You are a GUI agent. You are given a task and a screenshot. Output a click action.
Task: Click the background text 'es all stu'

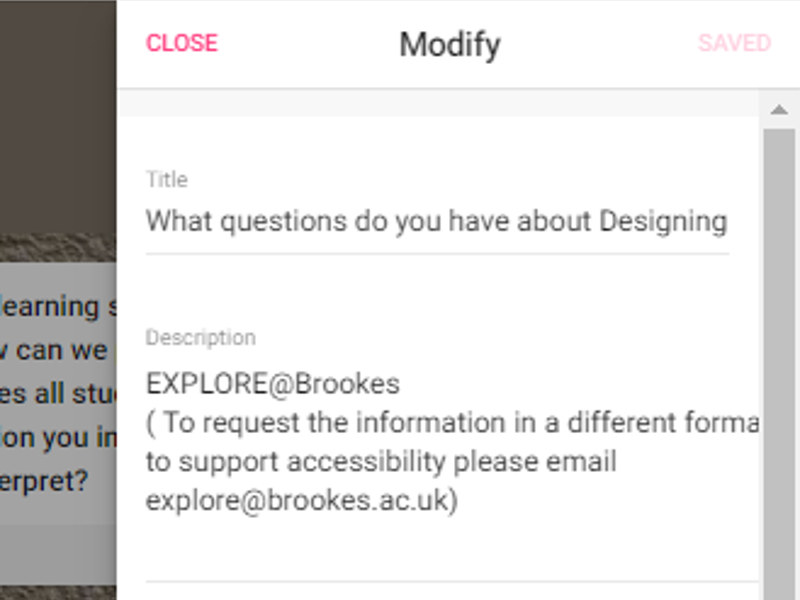(50, 393)
